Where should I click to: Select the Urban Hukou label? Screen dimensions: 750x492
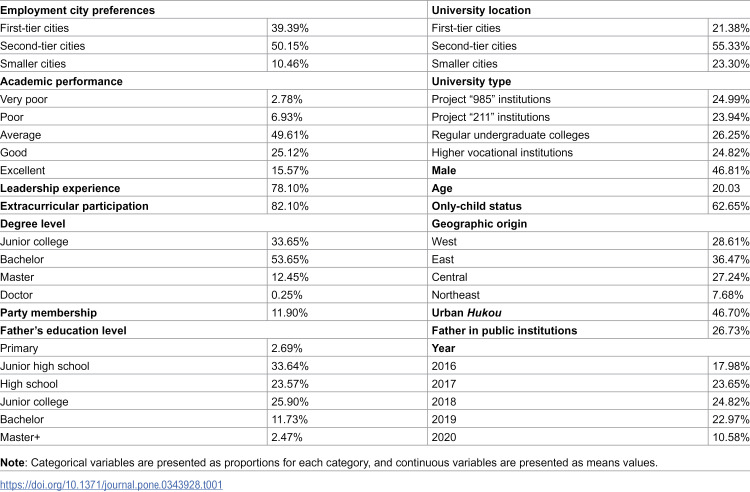click(x=466, y=313)
